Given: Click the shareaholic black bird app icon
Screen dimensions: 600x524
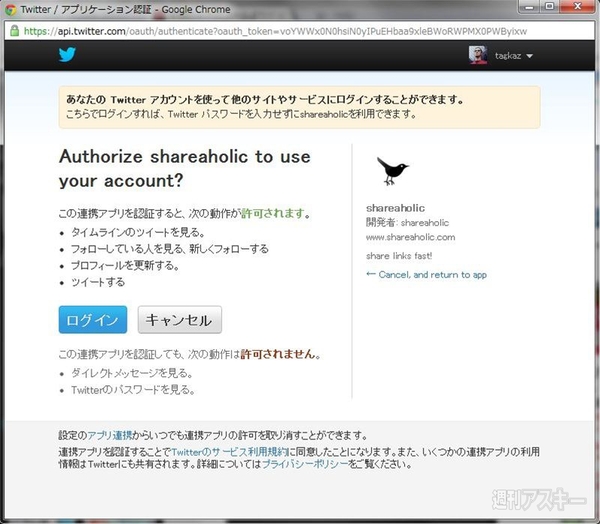Looking at the screenshot, I should point(392,170).
